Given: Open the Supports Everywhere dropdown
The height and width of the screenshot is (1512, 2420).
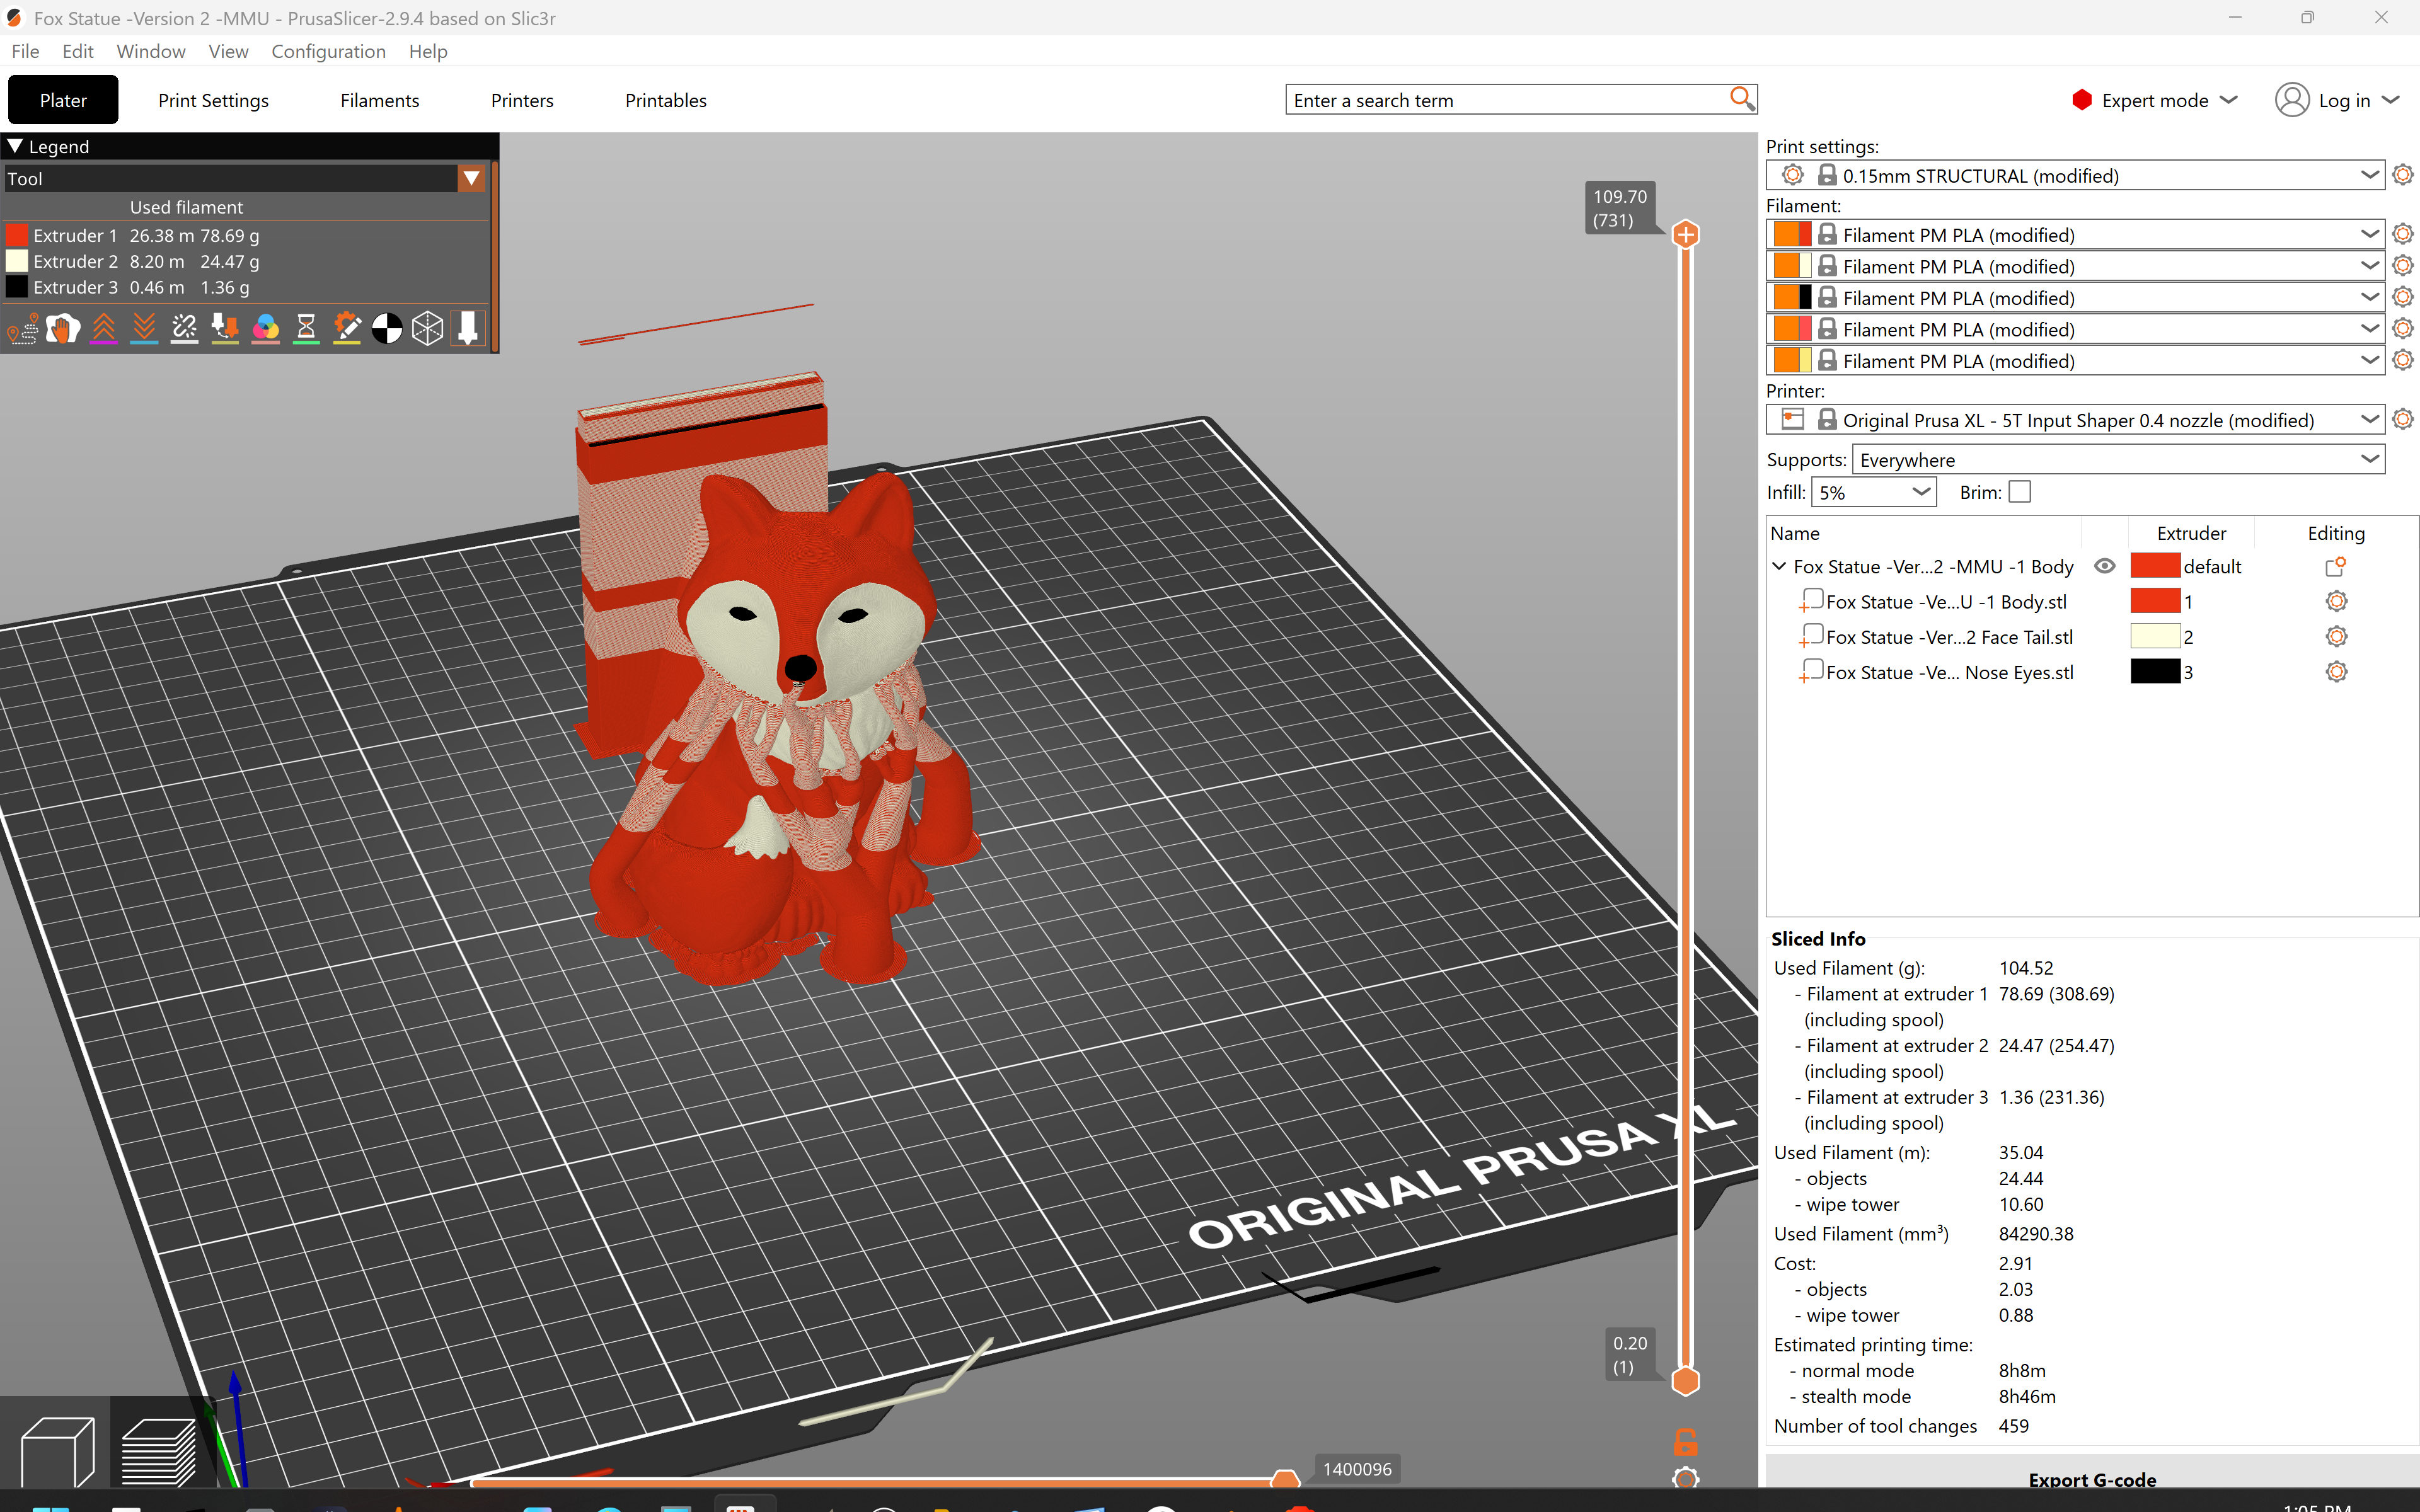Looking at the screenshot, I should (2118, 460).
